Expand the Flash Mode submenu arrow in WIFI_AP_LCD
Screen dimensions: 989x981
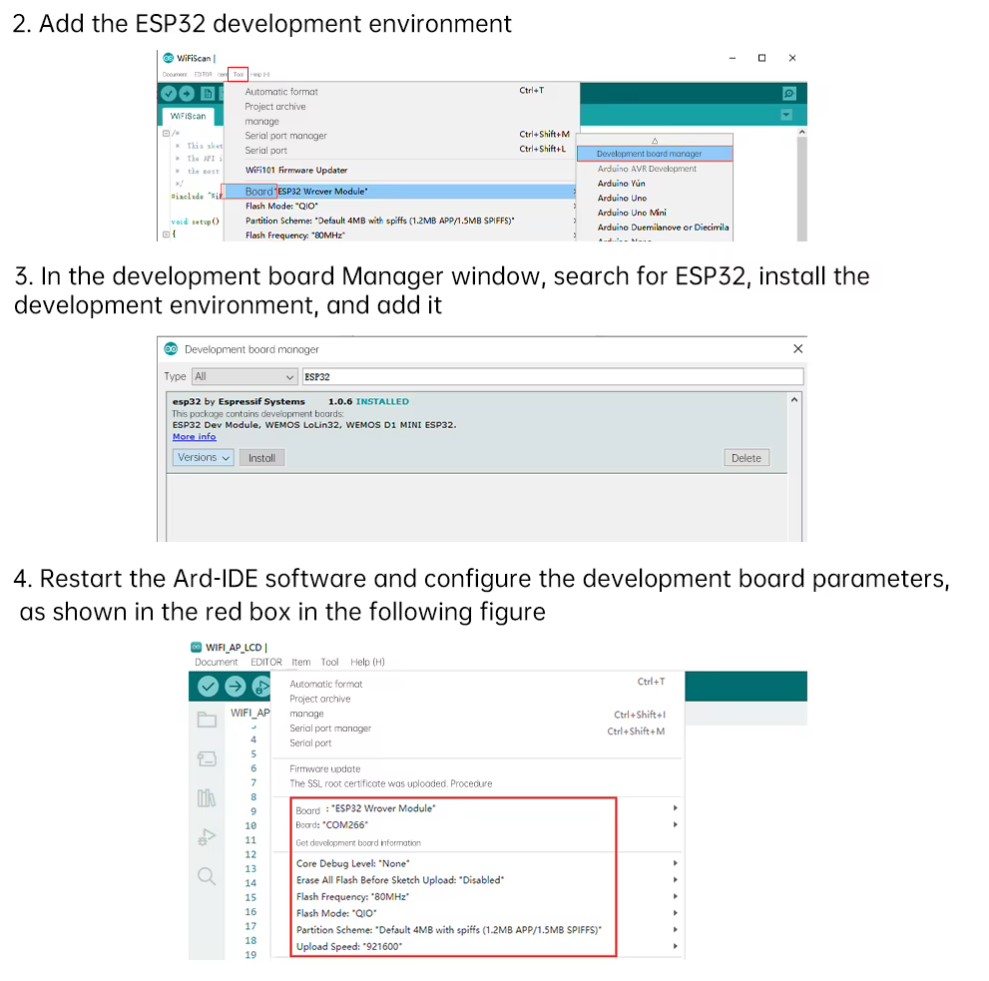(x=675, y=913)
